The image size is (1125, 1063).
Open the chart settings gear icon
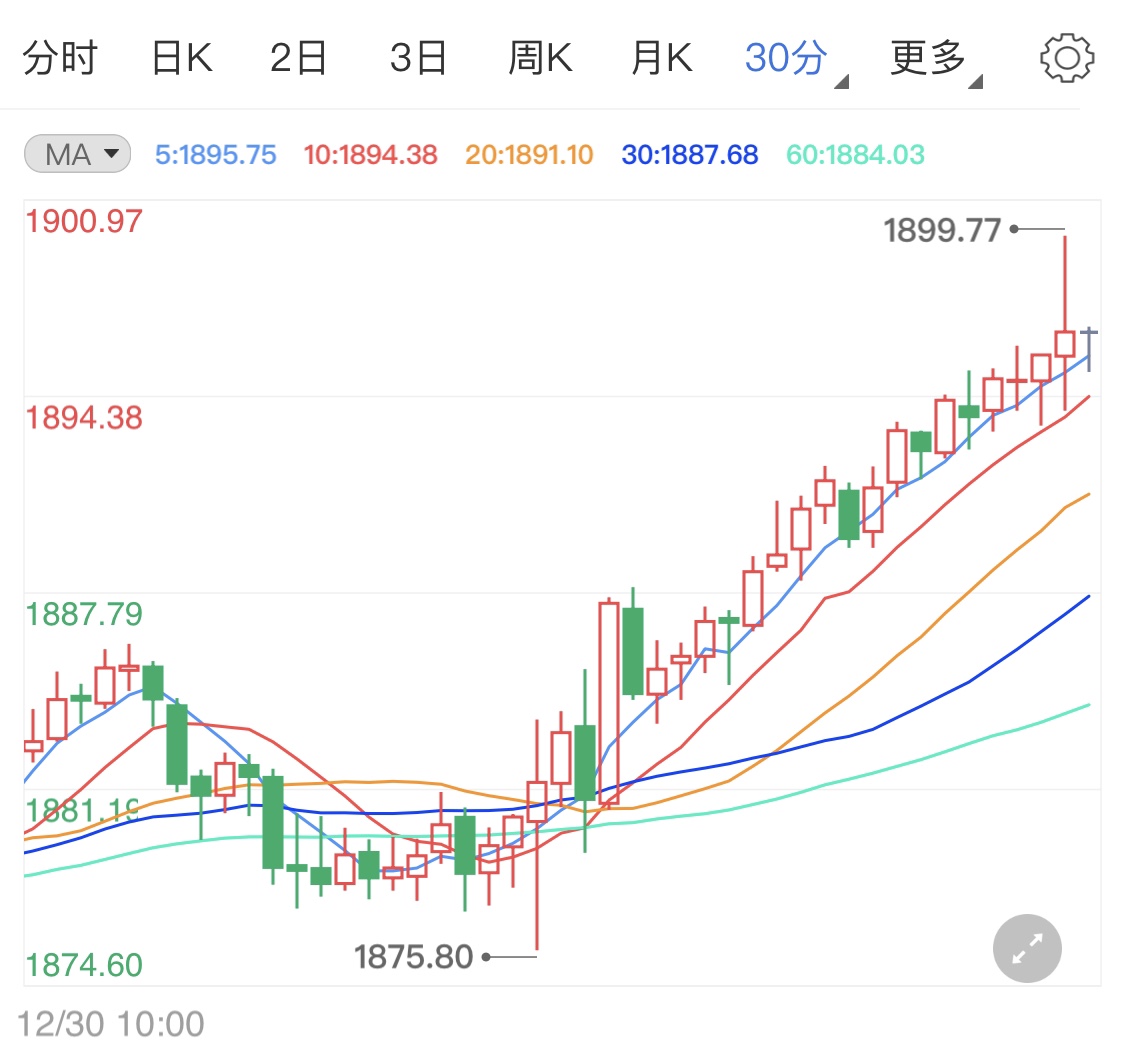[x=1067, y=57]
